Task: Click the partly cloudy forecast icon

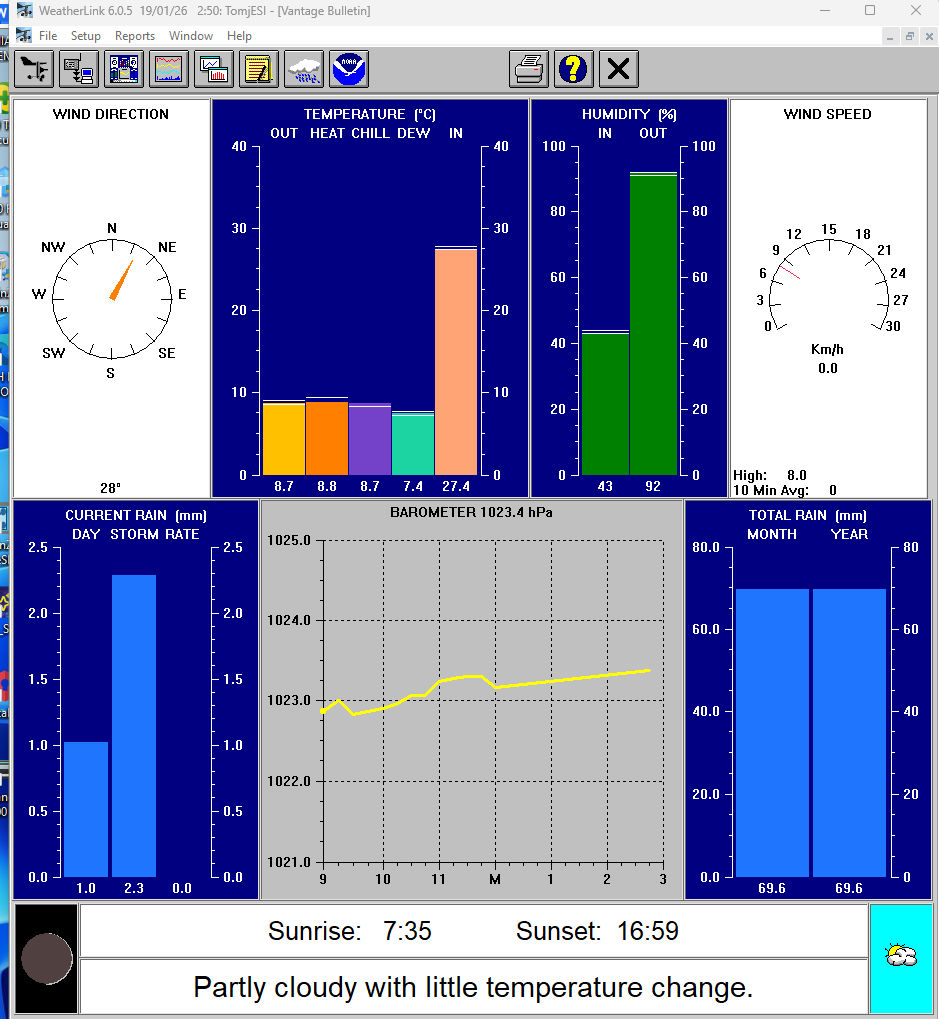Action: pyautogui.click(x=901, y=956)
